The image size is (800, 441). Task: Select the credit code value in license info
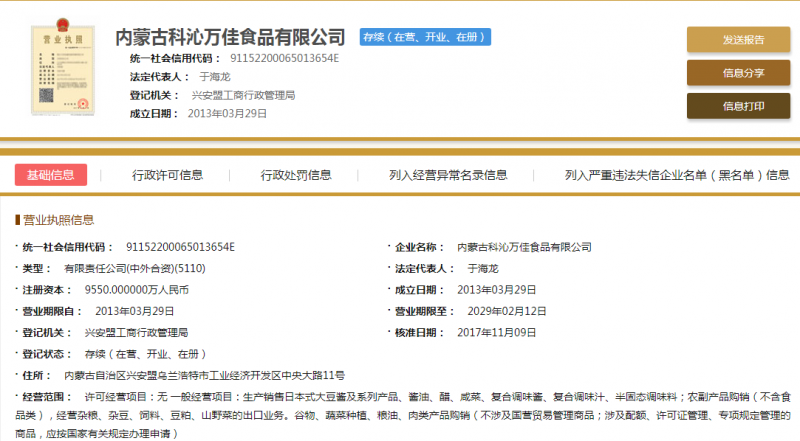(180, 247)
